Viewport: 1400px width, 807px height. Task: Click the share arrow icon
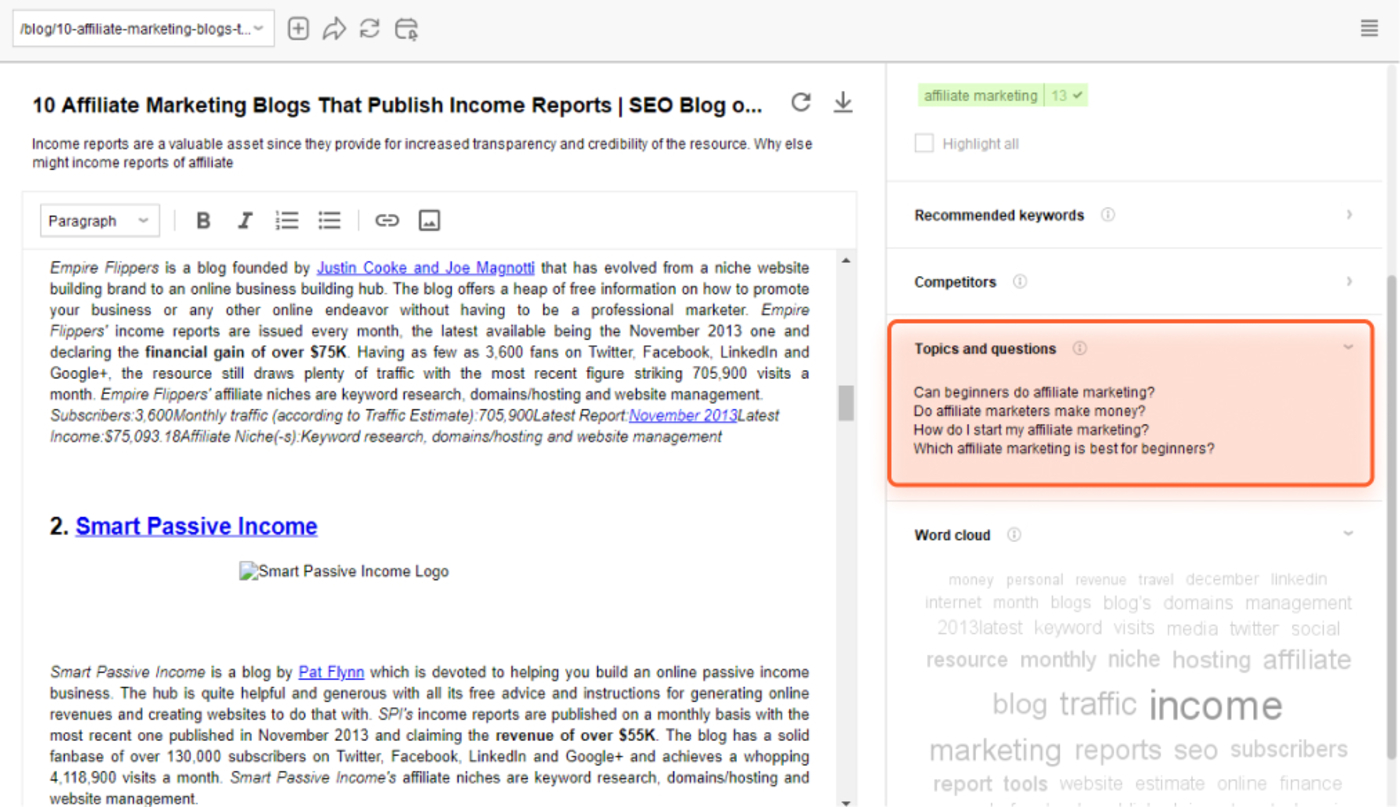334,28
